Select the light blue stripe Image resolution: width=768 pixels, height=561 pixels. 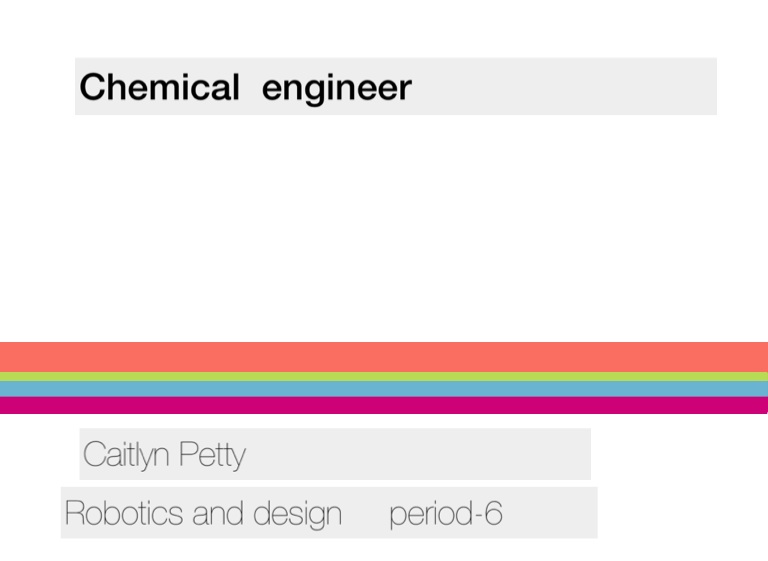click(384, 389)
